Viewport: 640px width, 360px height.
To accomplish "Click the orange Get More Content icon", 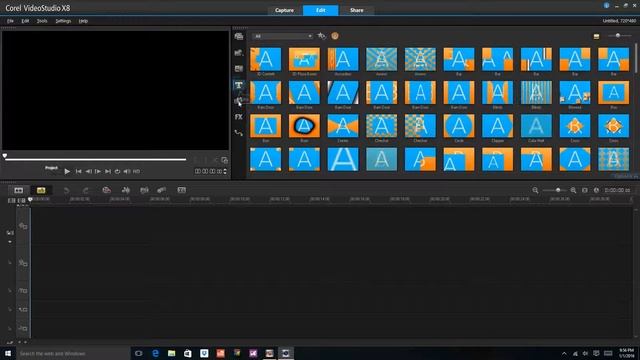I will point(335,36).
